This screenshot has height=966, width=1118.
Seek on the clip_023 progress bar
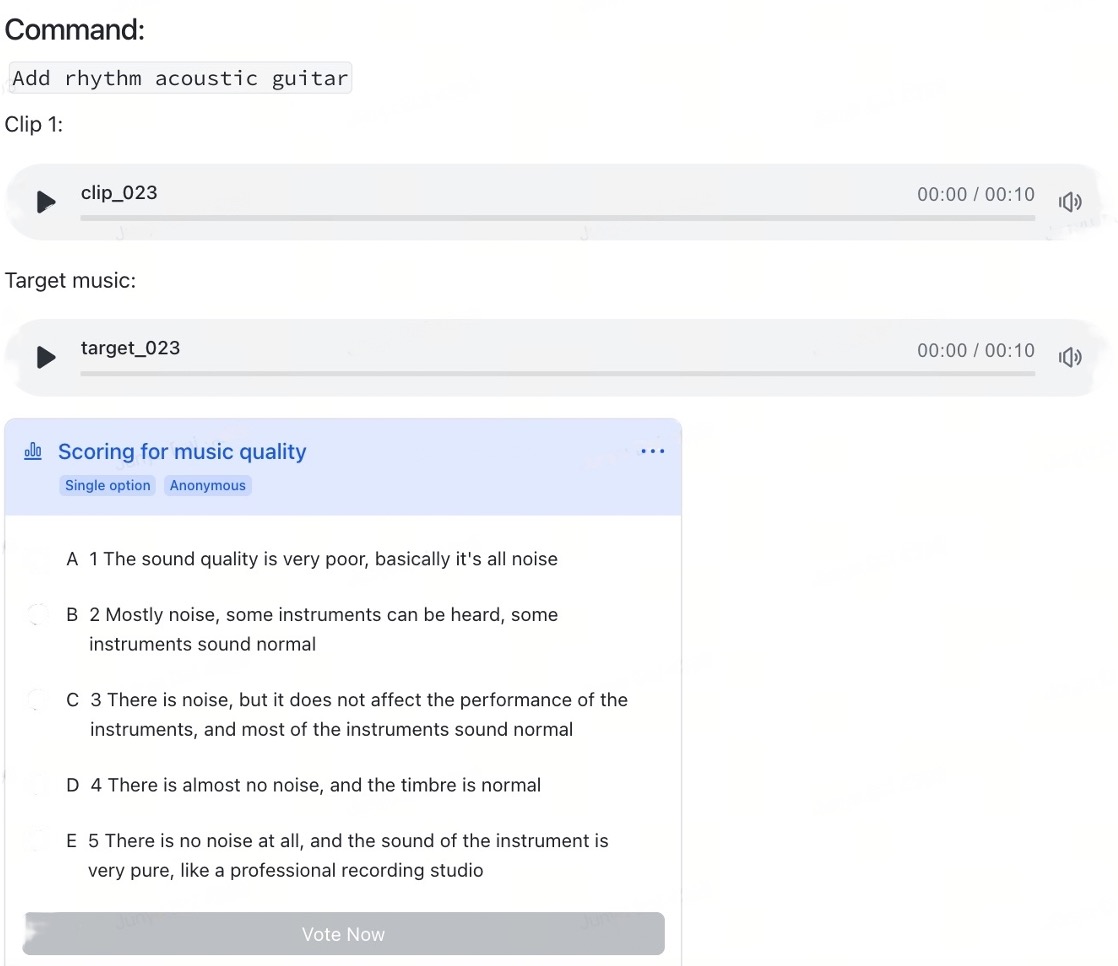(557, 217)
